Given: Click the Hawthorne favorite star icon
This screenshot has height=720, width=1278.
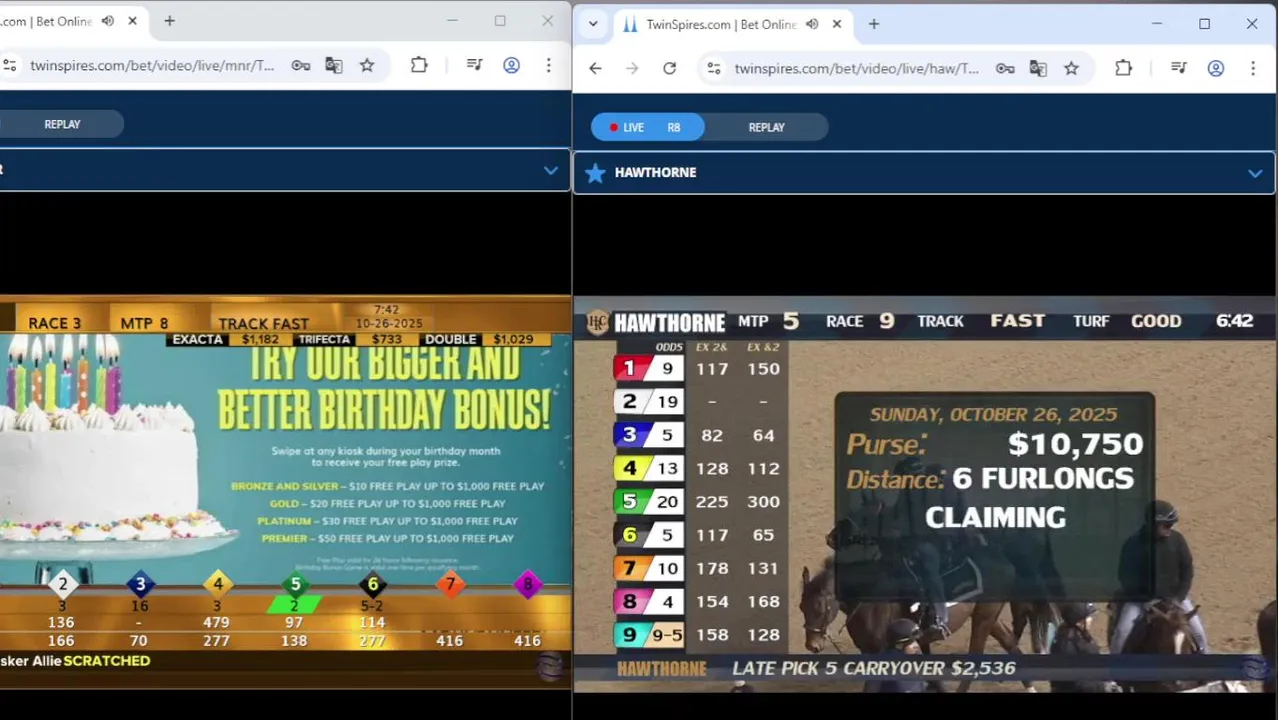Looking at the screenshot, I should 595,172.
